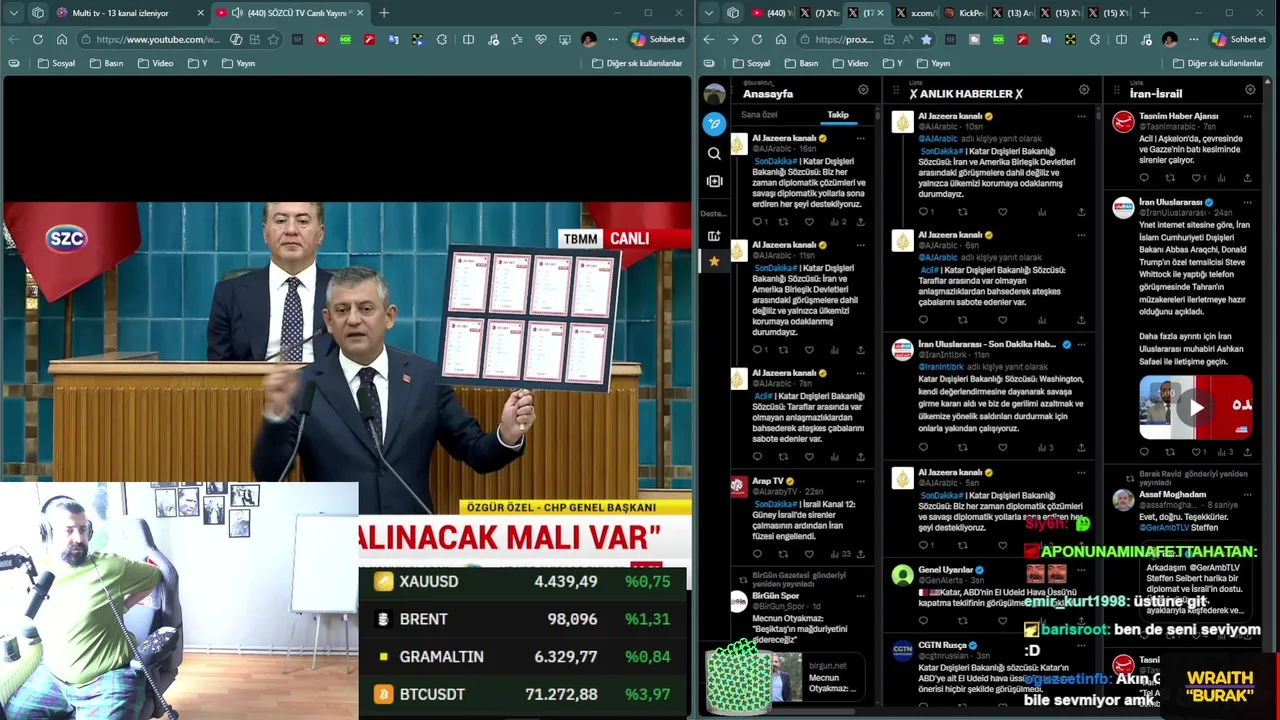This screenshot has height=720, width=1280.
Task: Open the compose post button in X Pro sidebar
Action: (x=714, y=124)
